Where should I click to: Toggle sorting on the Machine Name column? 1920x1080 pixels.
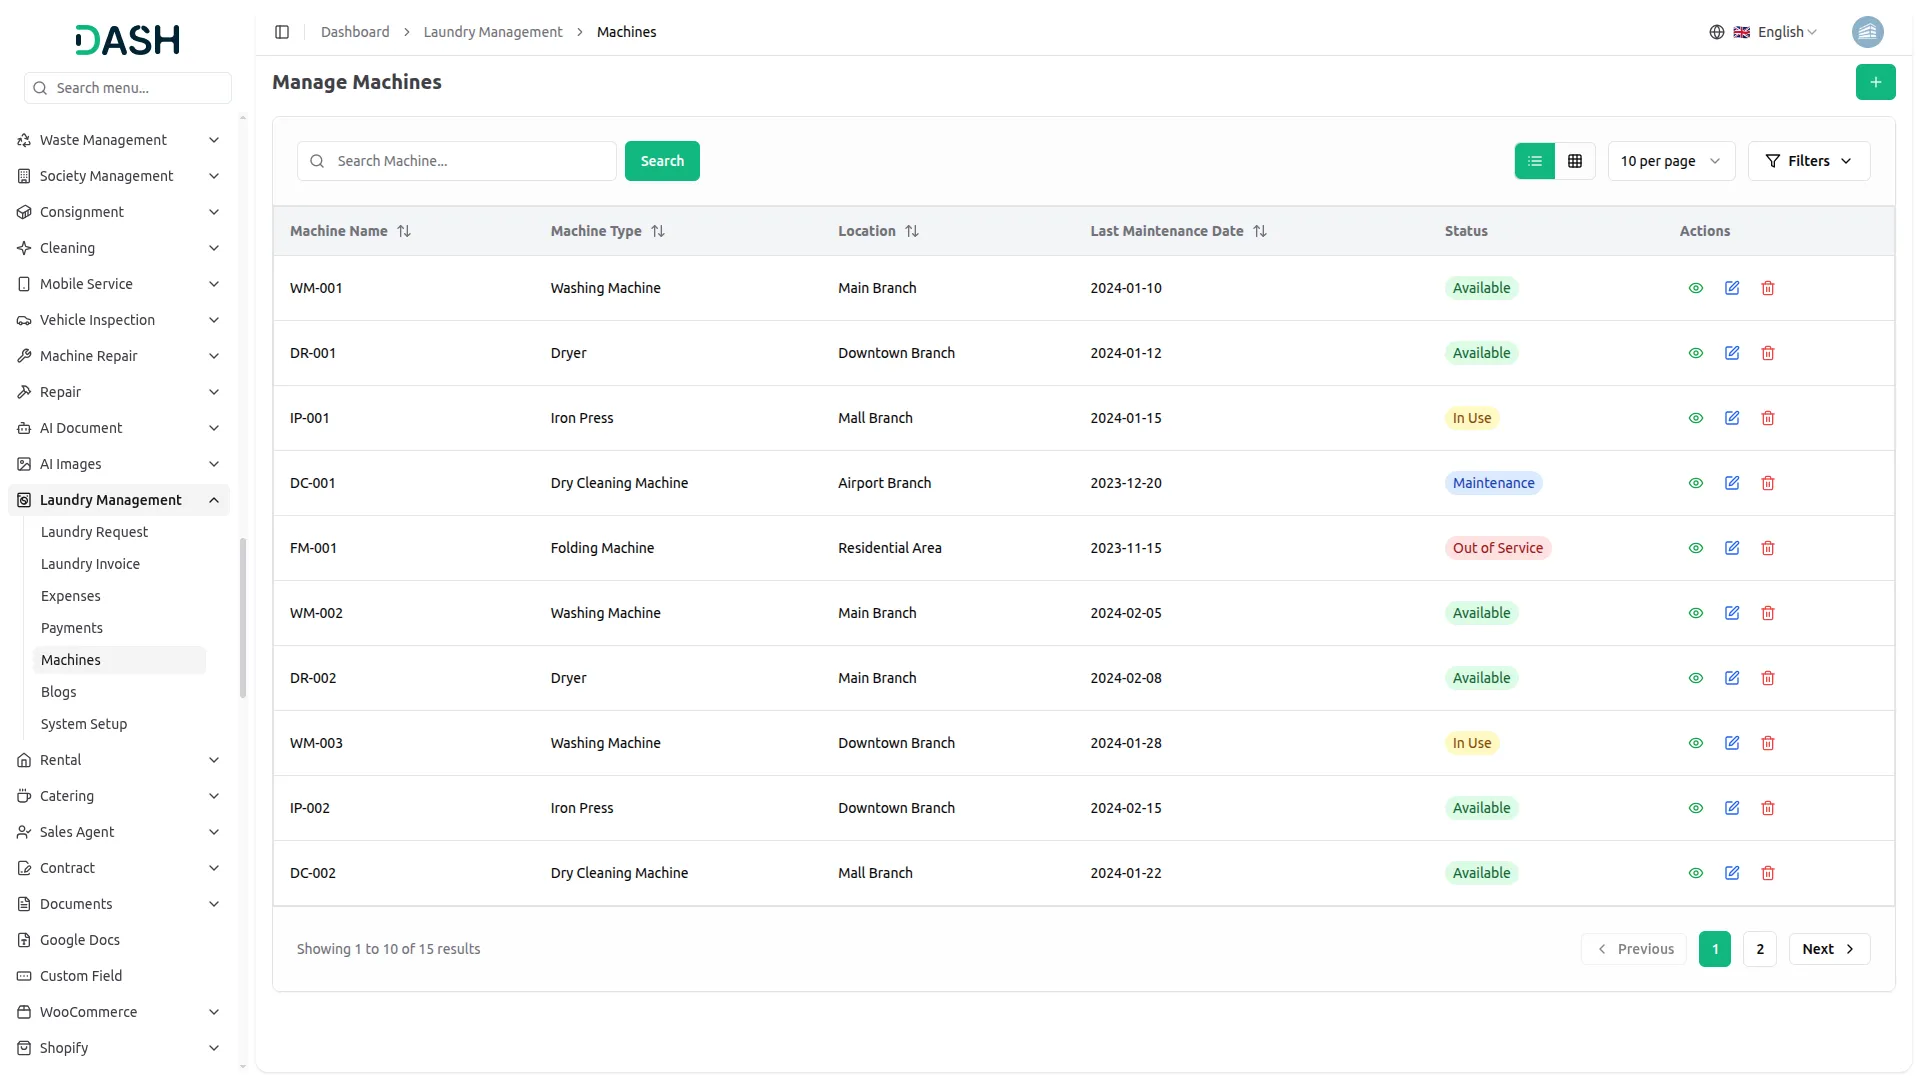[404, 230]
